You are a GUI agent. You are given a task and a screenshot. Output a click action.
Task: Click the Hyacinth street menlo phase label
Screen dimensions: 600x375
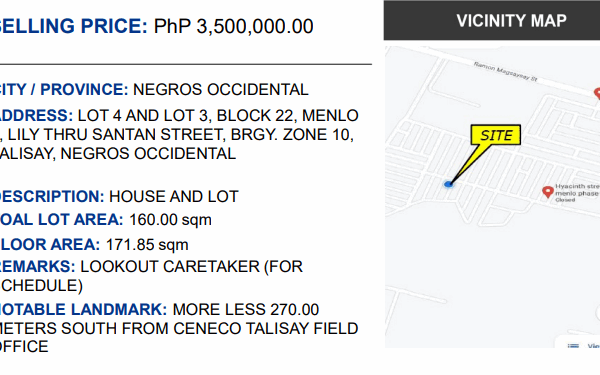pyautogui.click(x=577, y=192)
